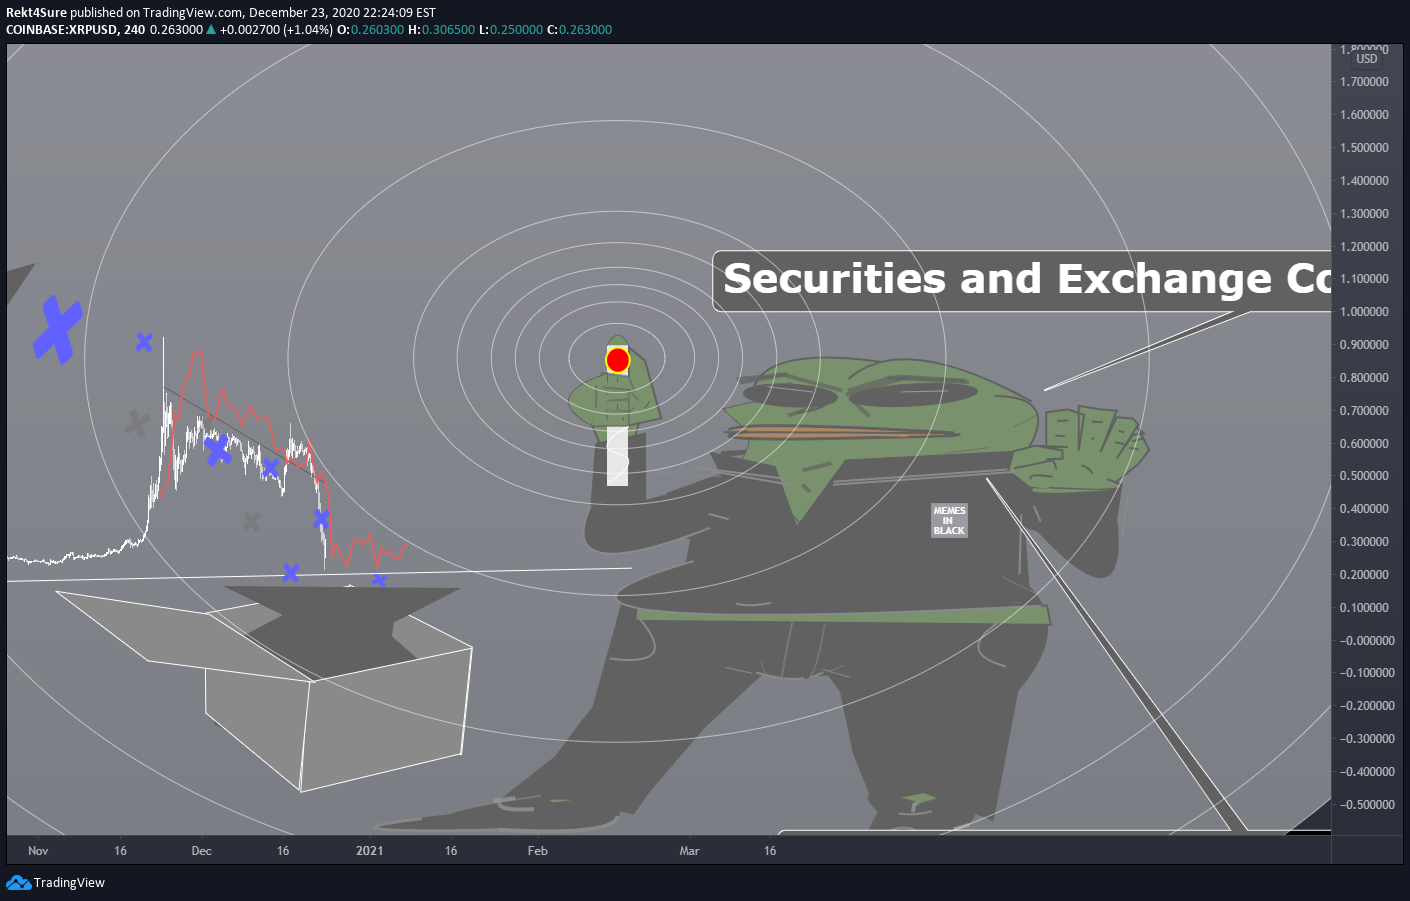This screenshot has height=901, width=1410.
Task: Click the 0.800000 price axis label
Action: click(x=1364, y=378)
